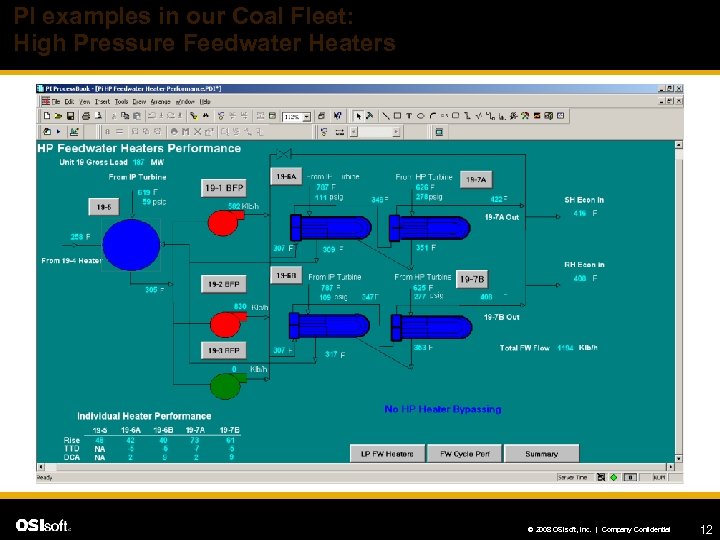Click the vertical scrollbar down arrow
Viewport: 720px width, 540px height.
pyautogui.click(x=679, y=458)
